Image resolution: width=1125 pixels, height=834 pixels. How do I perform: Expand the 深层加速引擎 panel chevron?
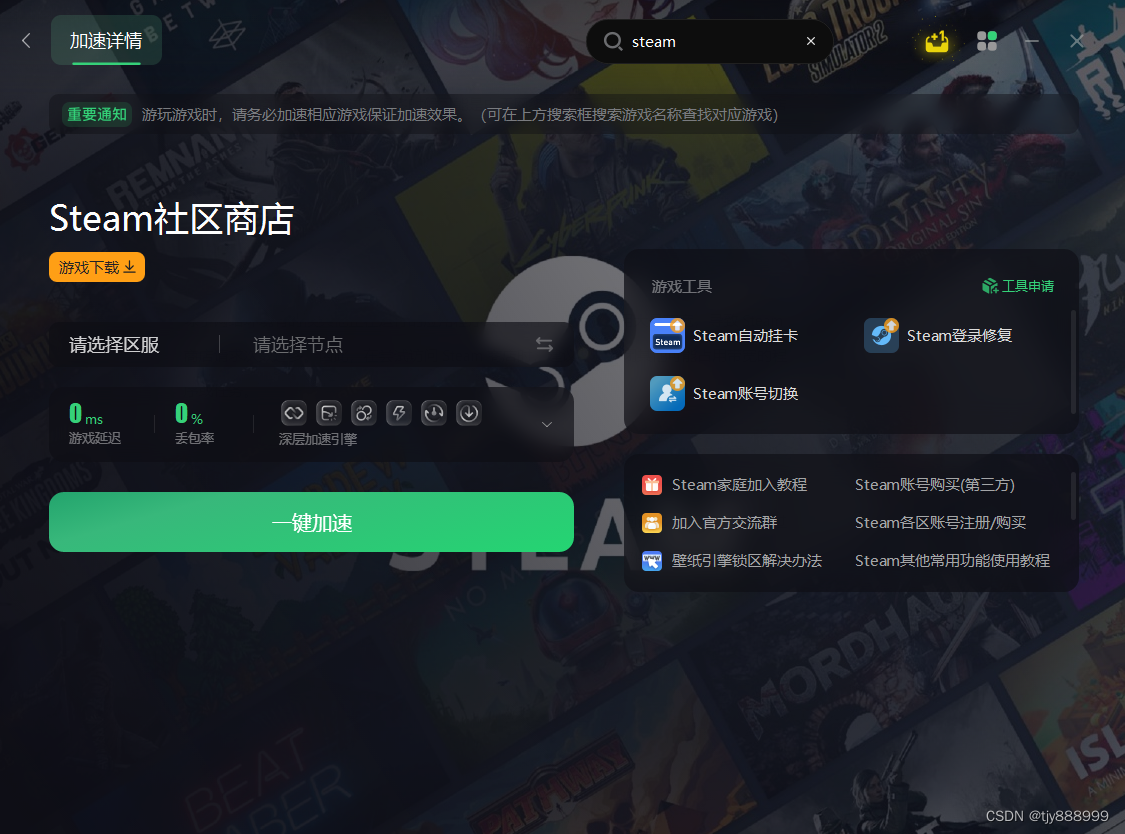pos(547,424)
